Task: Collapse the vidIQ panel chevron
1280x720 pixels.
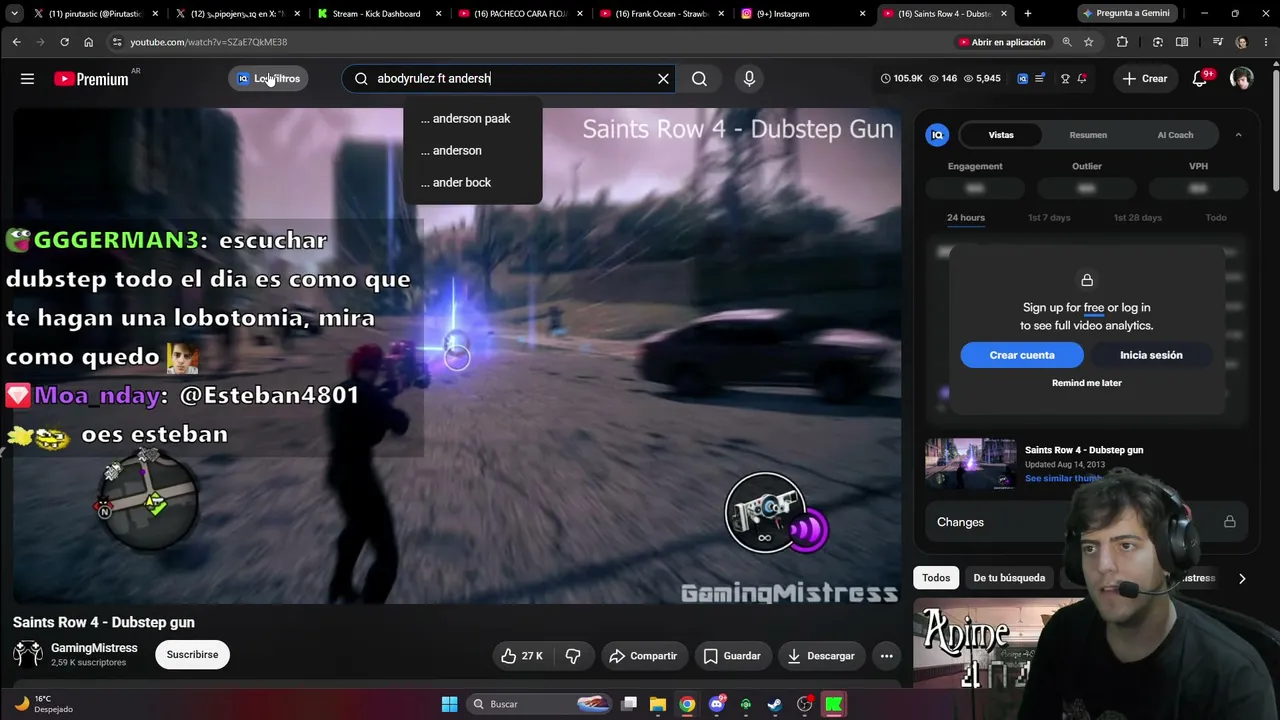Action: pos(1238,135)
